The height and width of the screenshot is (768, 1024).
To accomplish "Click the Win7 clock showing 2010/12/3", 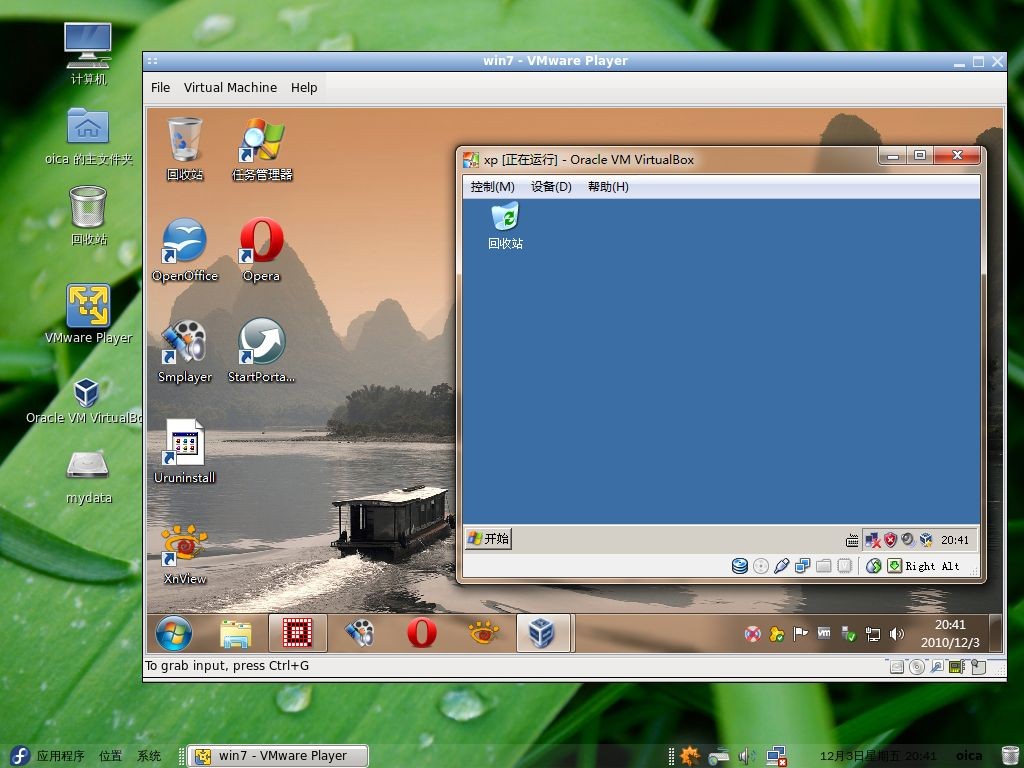I will click(x=950, y=633).
